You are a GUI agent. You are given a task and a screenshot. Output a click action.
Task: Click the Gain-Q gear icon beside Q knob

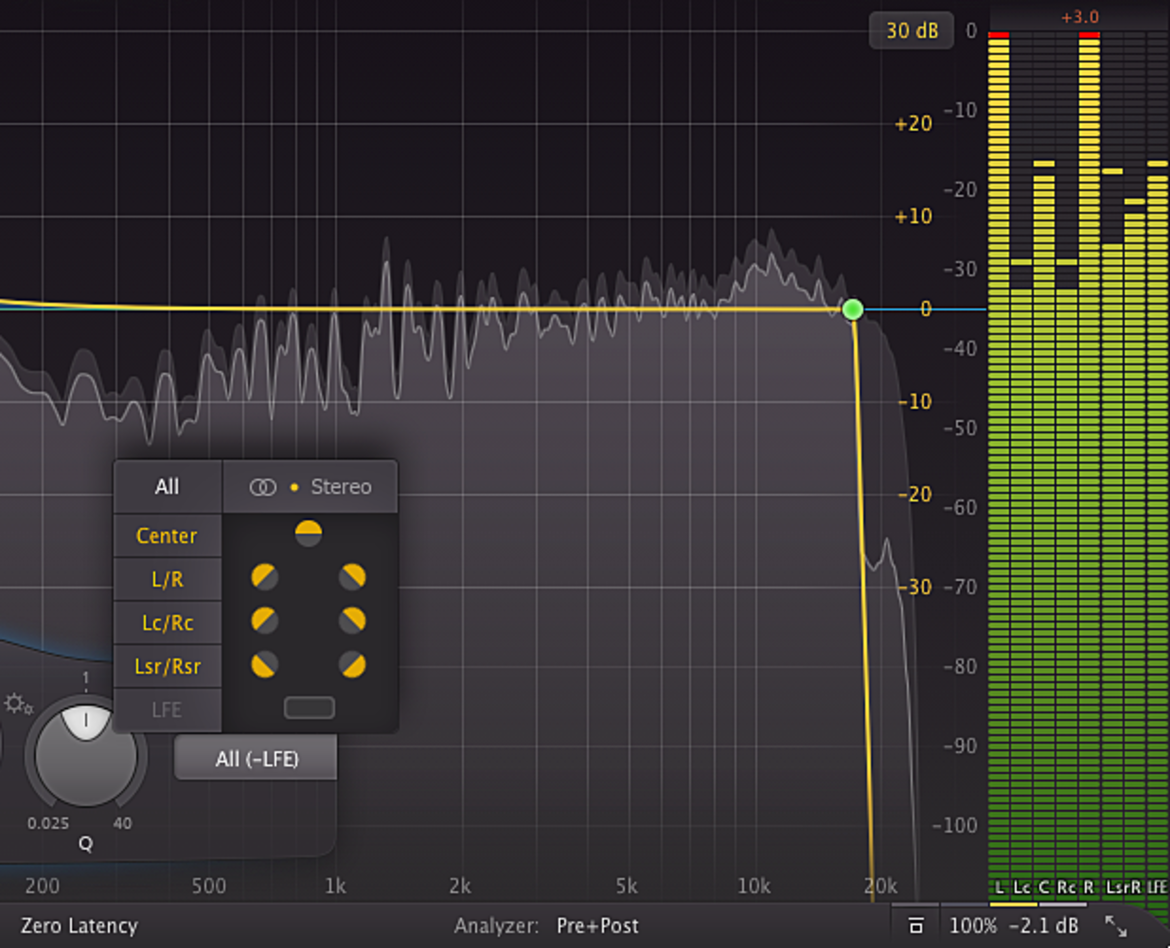click(17, 703)
